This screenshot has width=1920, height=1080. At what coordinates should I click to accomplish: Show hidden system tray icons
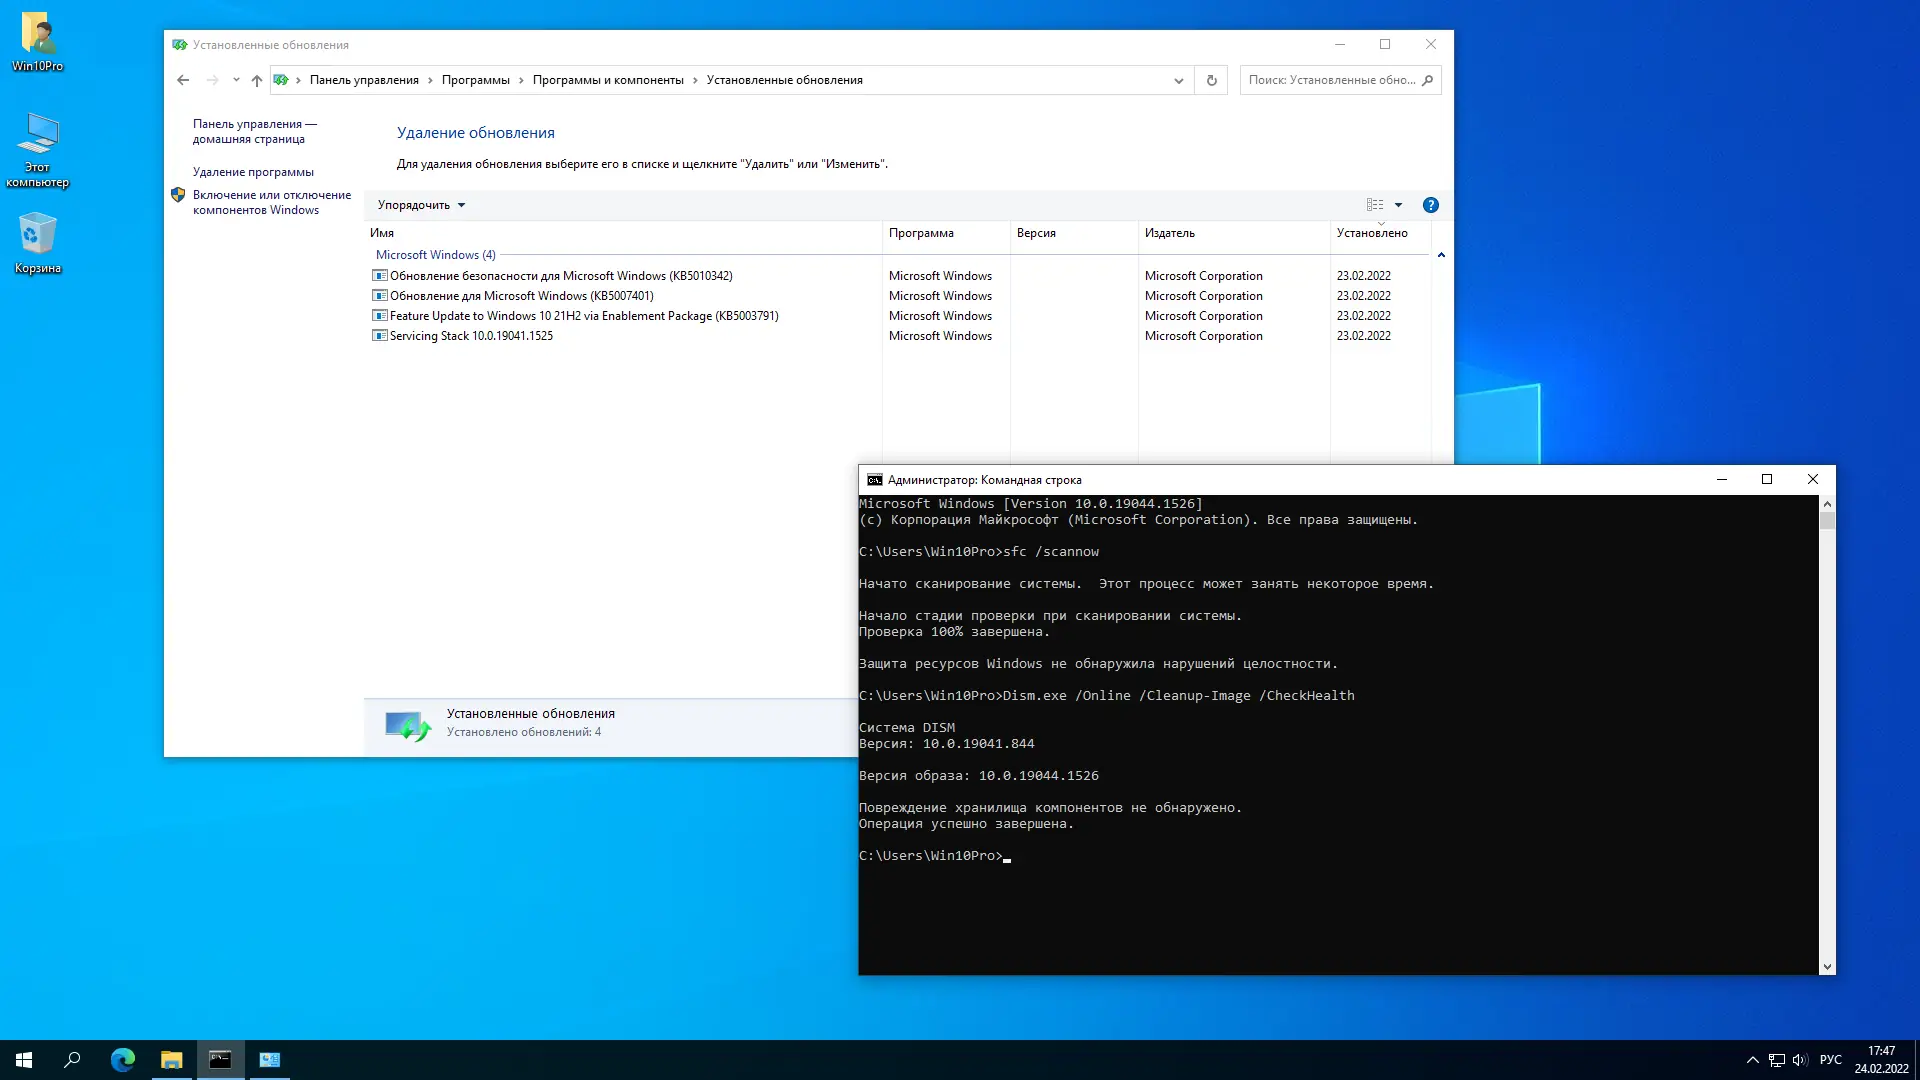tap(1752, 1060)
